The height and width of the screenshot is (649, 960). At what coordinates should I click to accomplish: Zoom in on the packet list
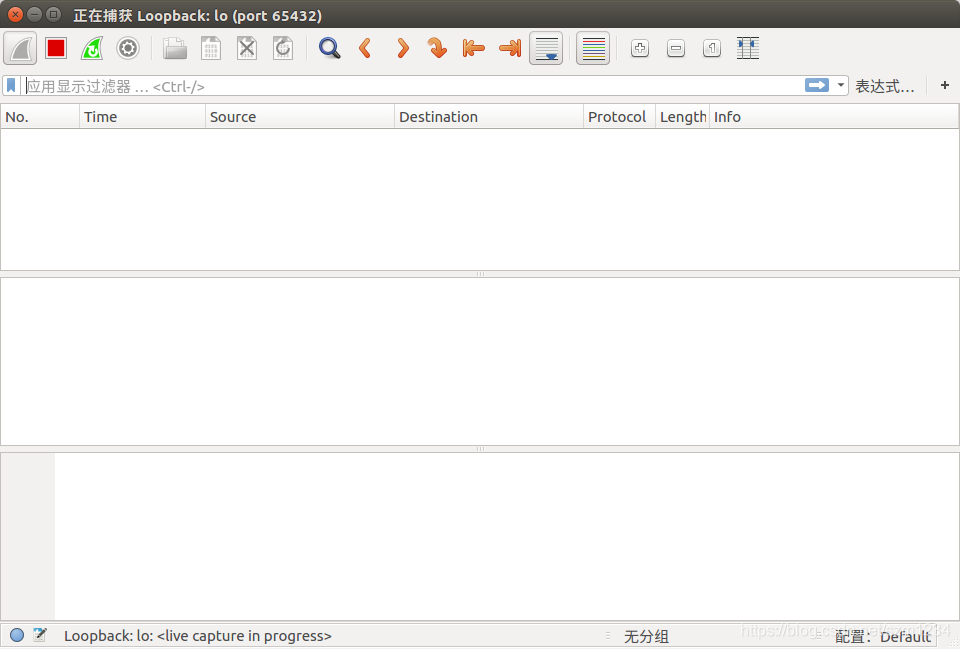[639, 48]
